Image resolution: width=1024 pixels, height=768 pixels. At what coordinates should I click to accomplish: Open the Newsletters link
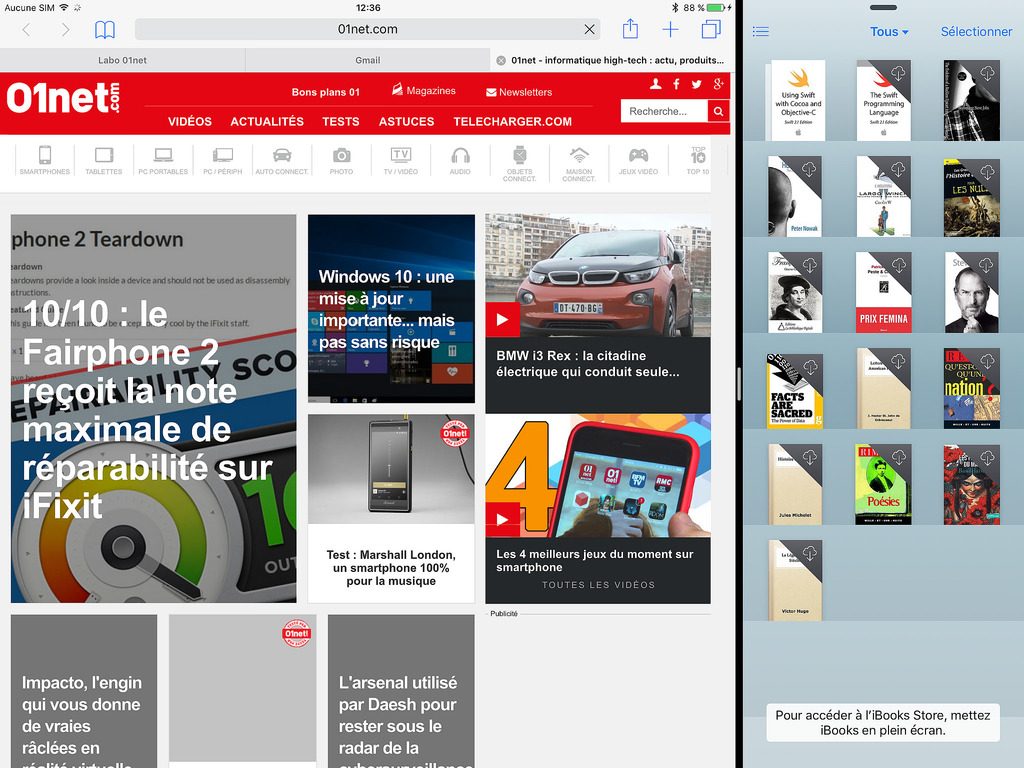pos(519,92)
